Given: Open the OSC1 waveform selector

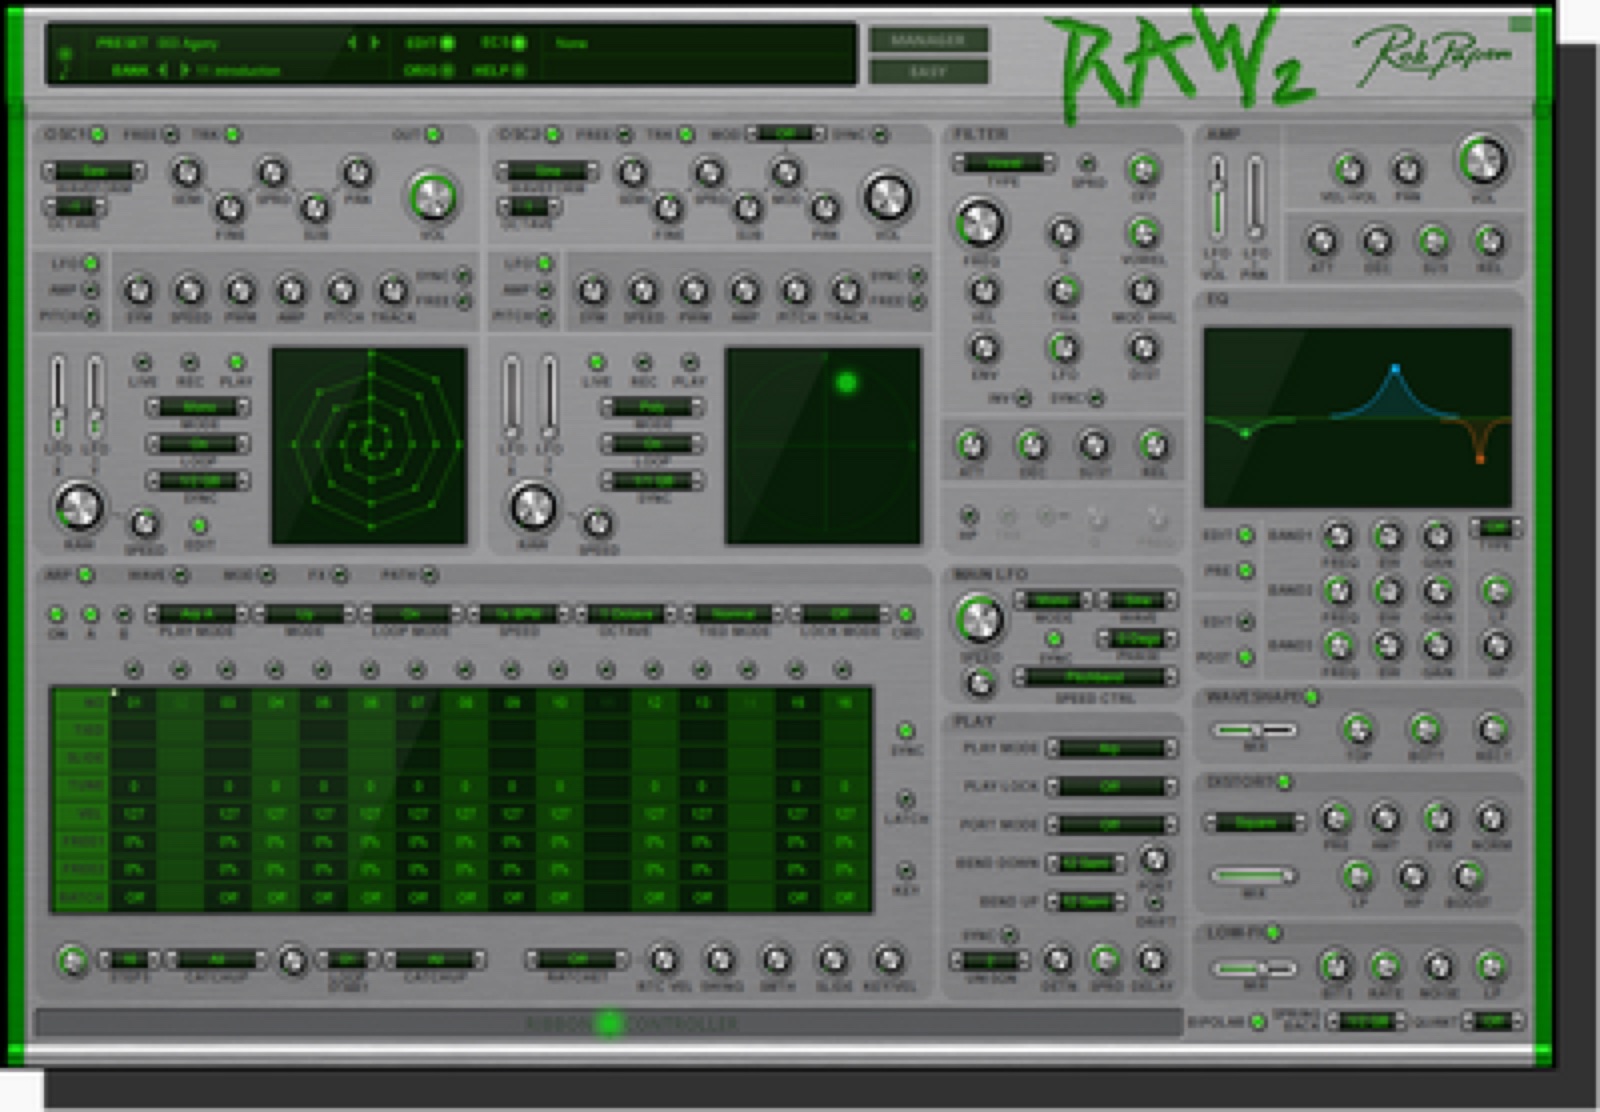Looking at the screenshot, I should (x=94, y=171).
